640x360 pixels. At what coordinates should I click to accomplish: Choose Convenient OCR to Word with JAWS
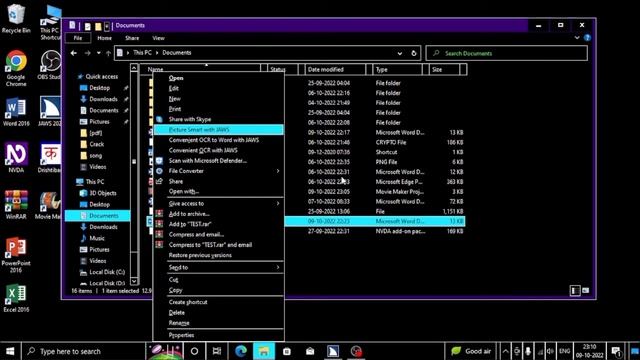(x=218, y=140)
